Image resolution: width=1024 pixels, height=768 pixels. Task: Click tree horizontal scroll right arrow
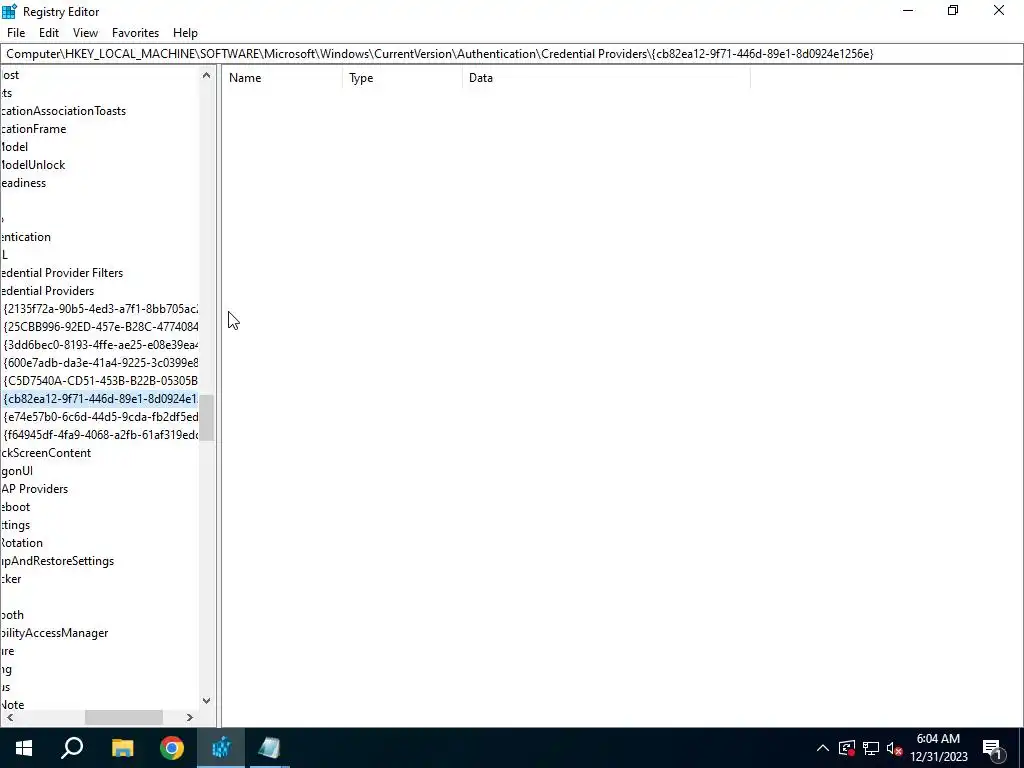[x=189, y=717]
